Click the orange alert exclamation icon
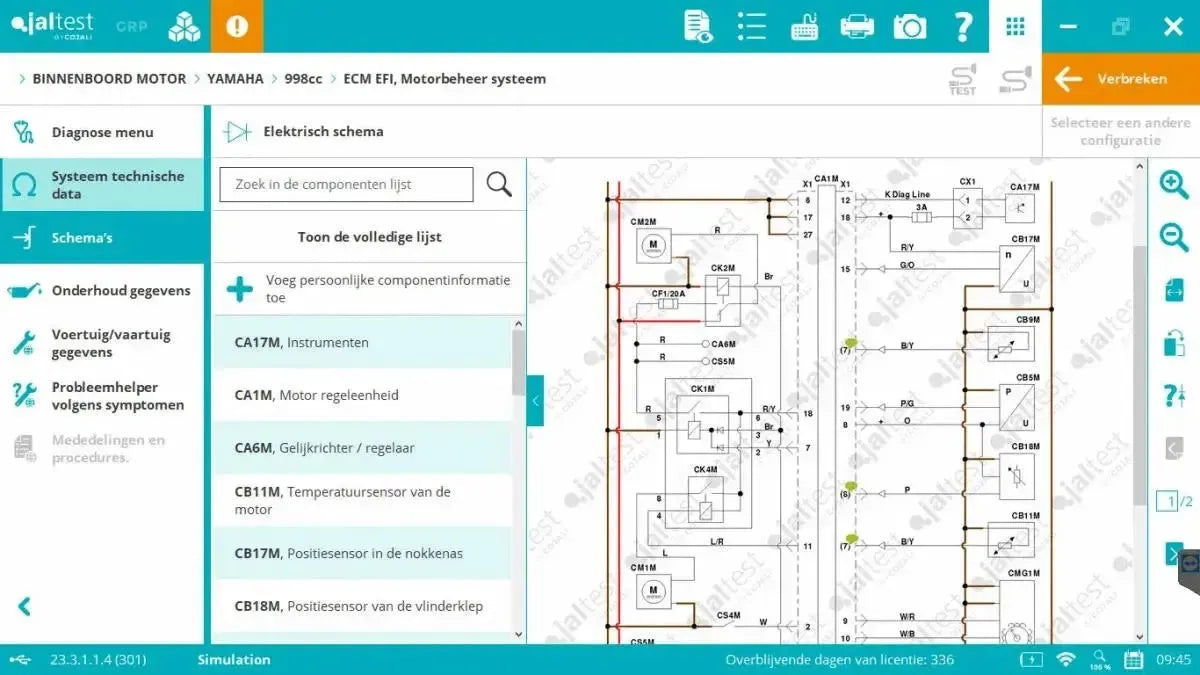 pos(237,27)
